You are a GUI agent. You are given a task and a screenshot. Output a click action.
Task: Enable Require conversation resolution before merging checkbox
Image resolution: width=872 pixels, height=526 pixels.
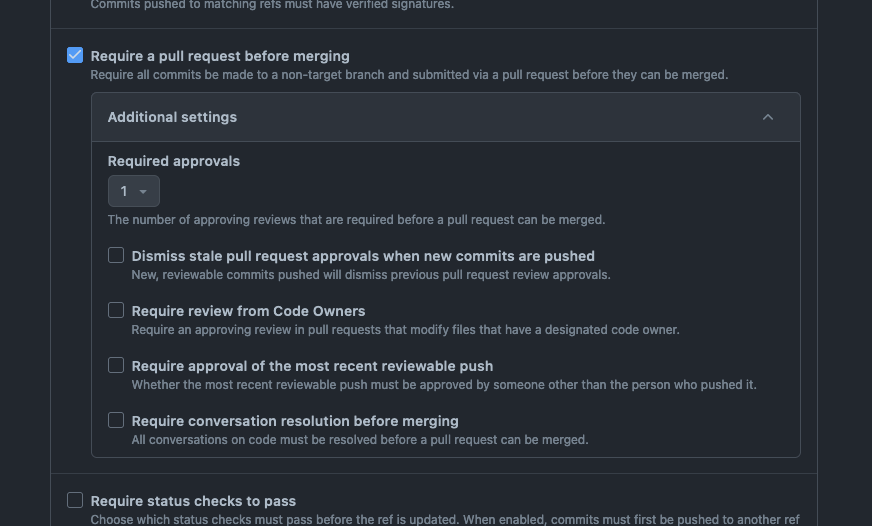pos(116,420)
